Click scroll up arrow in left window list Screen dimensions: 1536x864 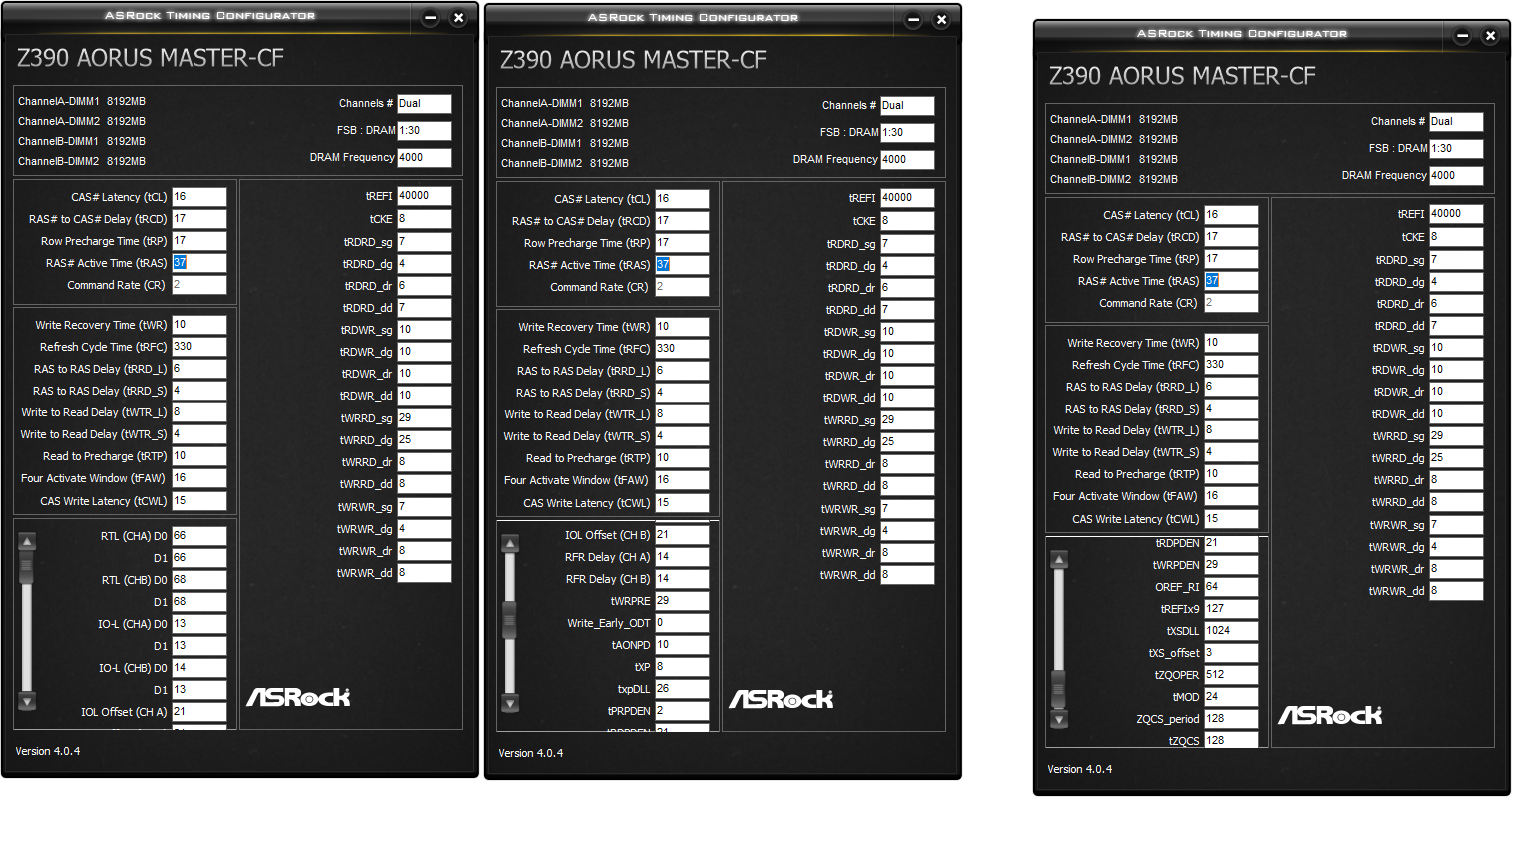(27, 542)
